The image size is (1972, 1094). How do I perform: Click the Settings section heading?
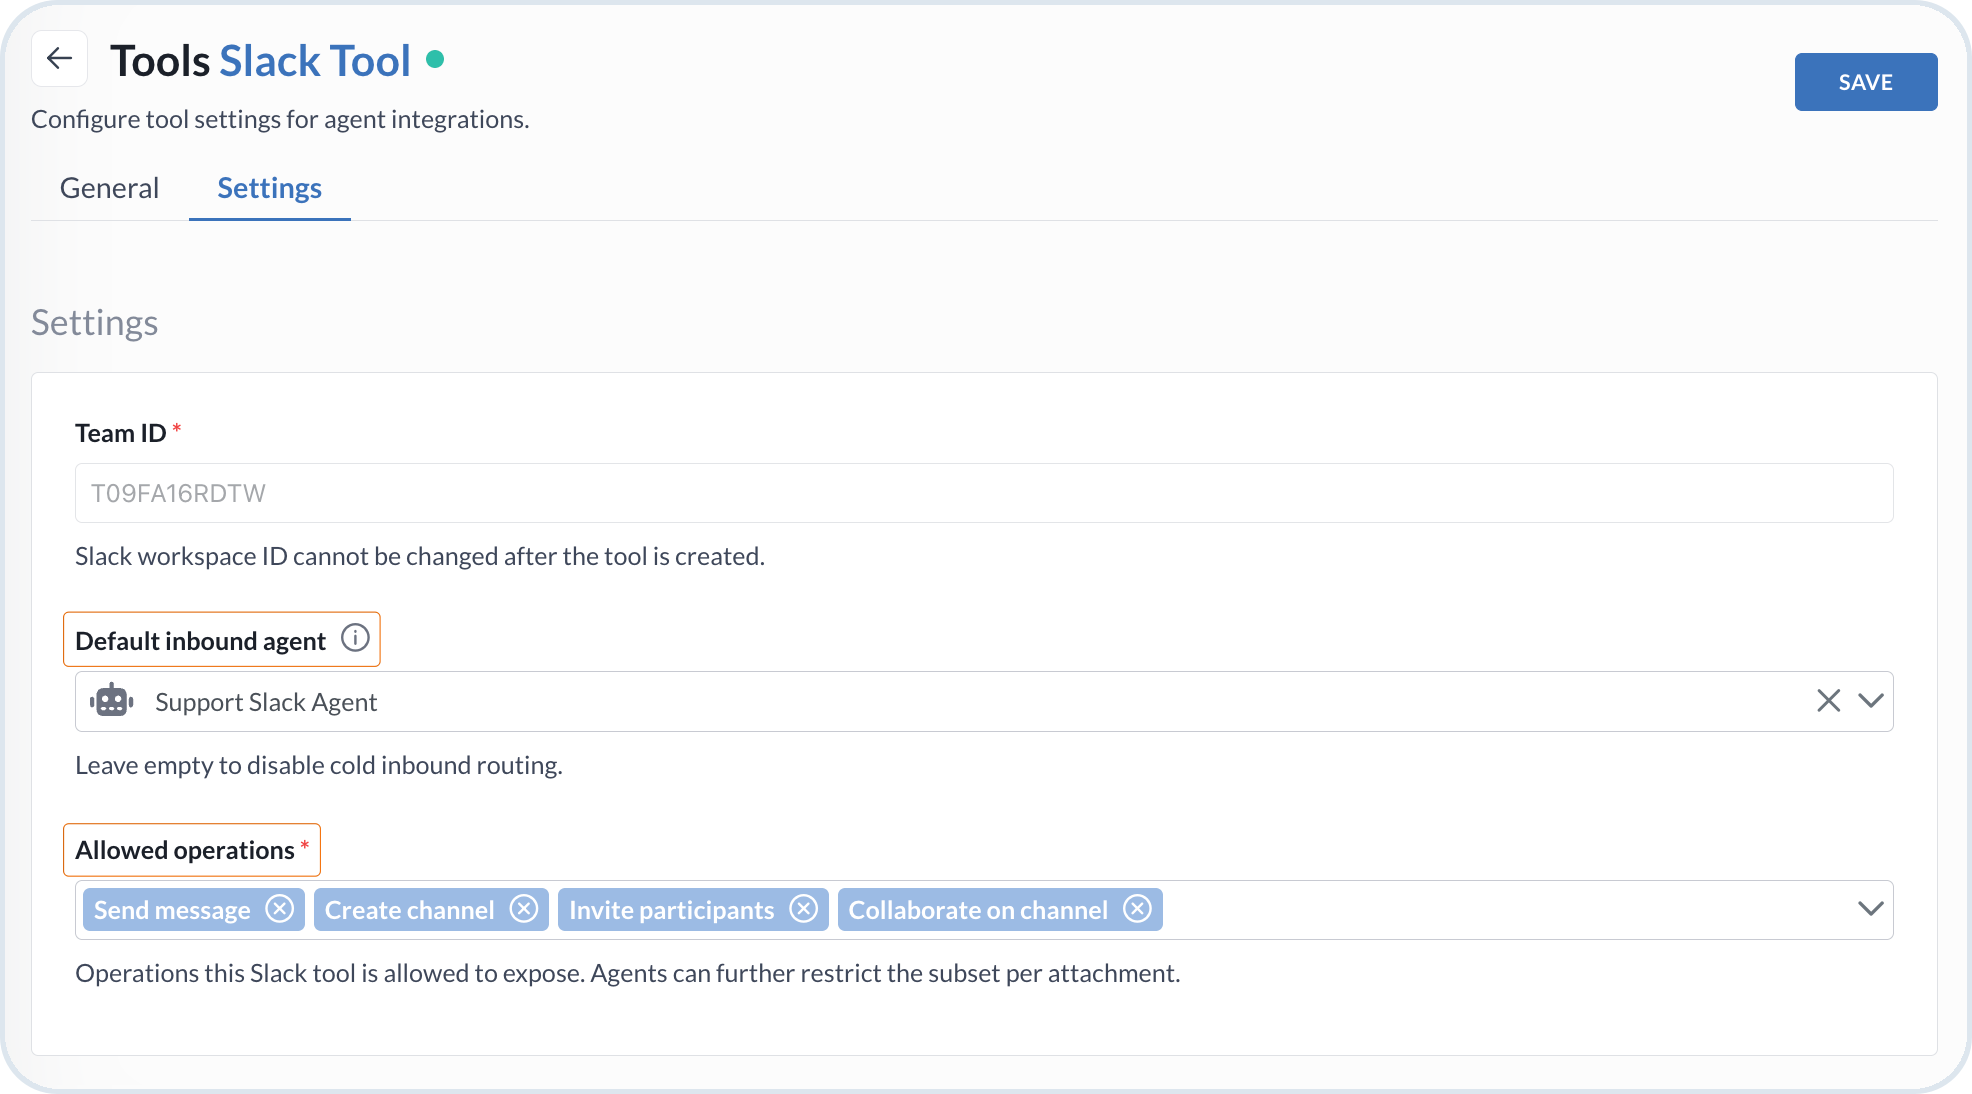[x=94, y=323]
